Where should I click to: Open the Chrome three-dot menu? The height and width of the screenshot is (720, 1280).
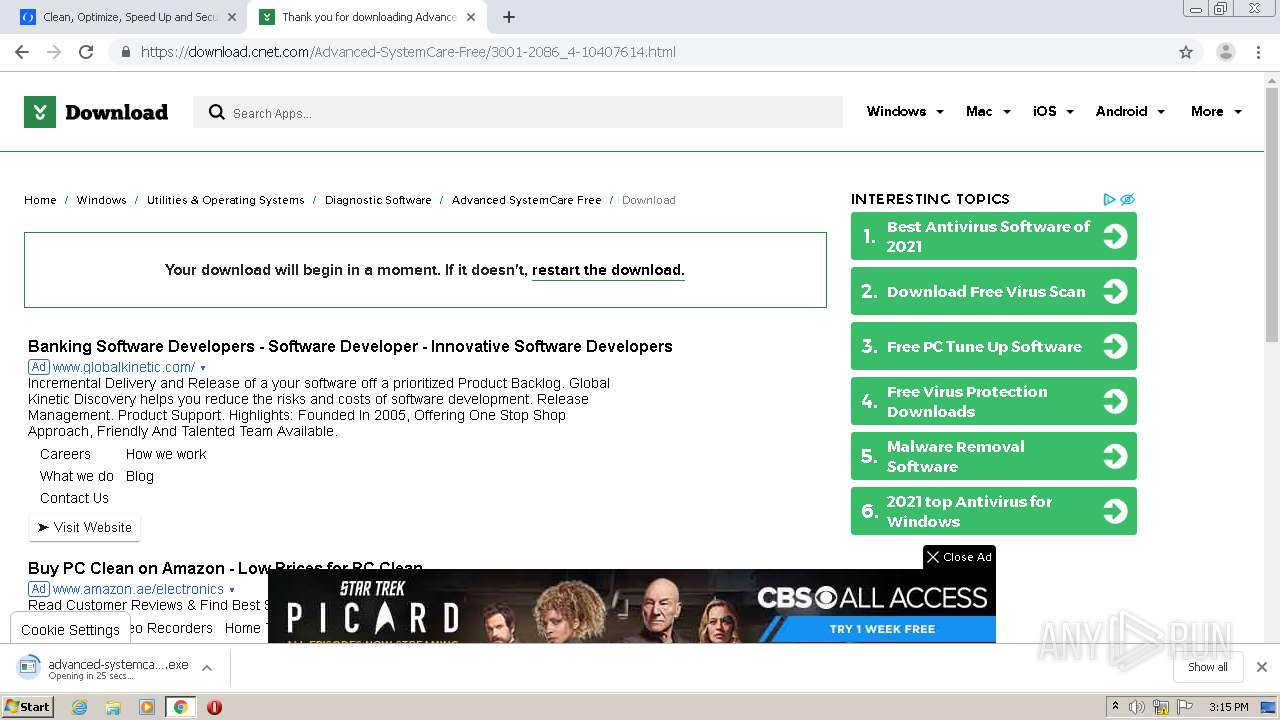(x=1259, y=52)
